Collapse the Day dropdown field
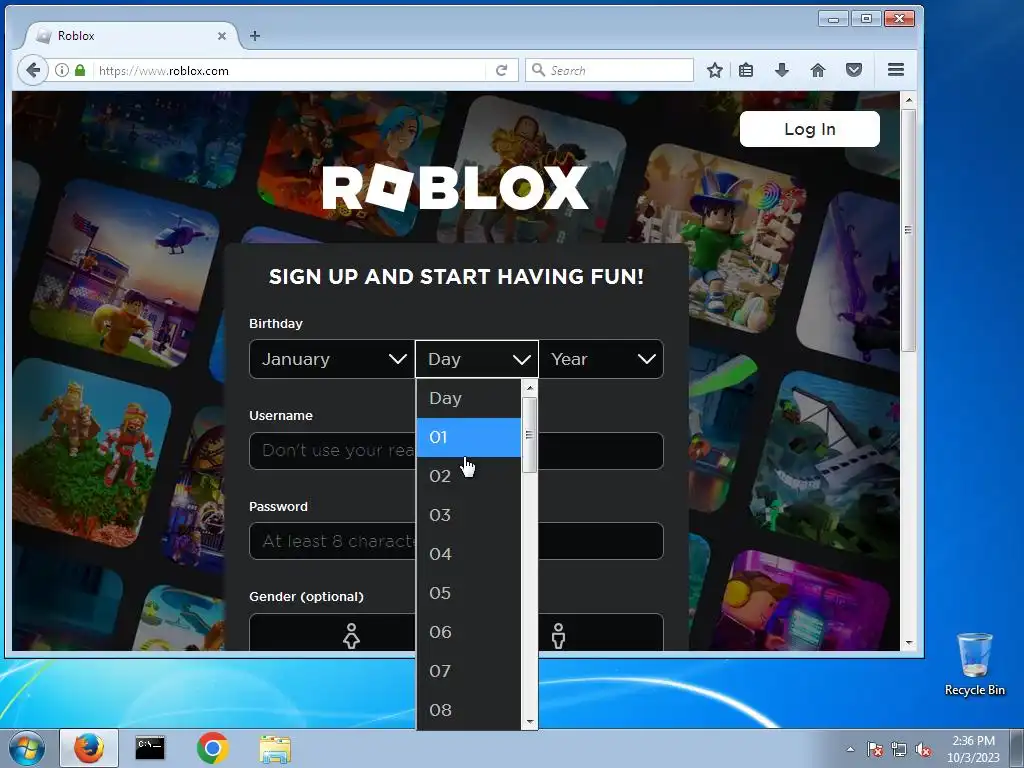 point(477,359)
